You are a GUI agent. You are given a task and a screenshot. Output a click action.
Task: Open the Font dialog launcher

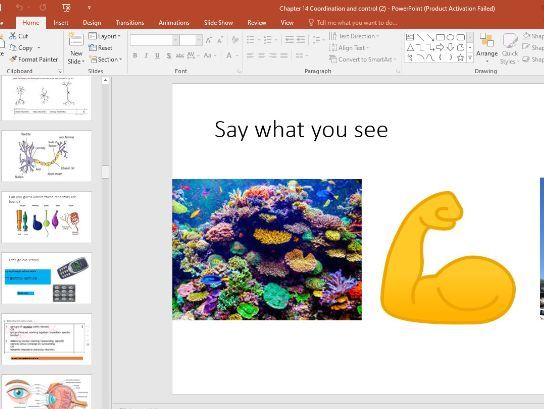(239, 71)
